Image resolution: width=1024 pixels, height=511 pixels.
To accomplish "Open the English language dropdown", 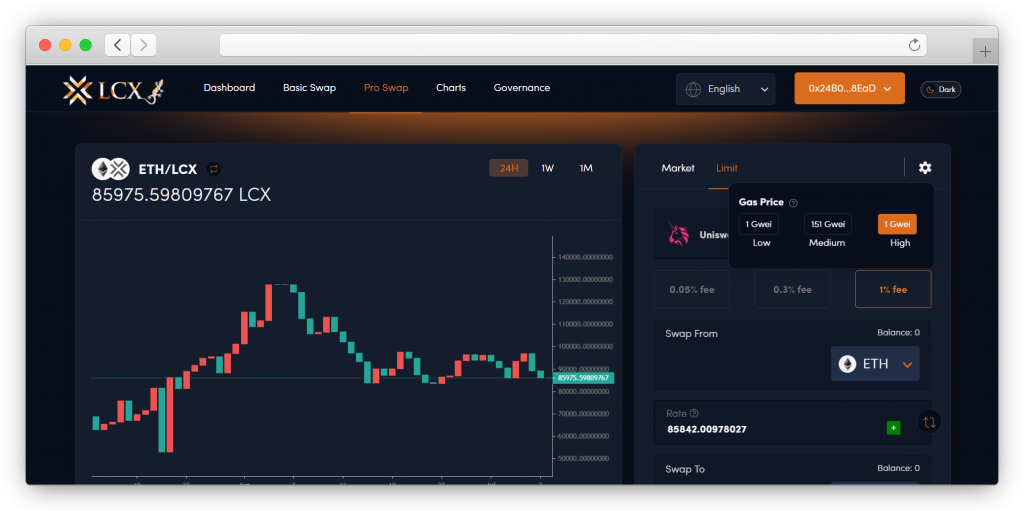I will [x=726, y=89].
